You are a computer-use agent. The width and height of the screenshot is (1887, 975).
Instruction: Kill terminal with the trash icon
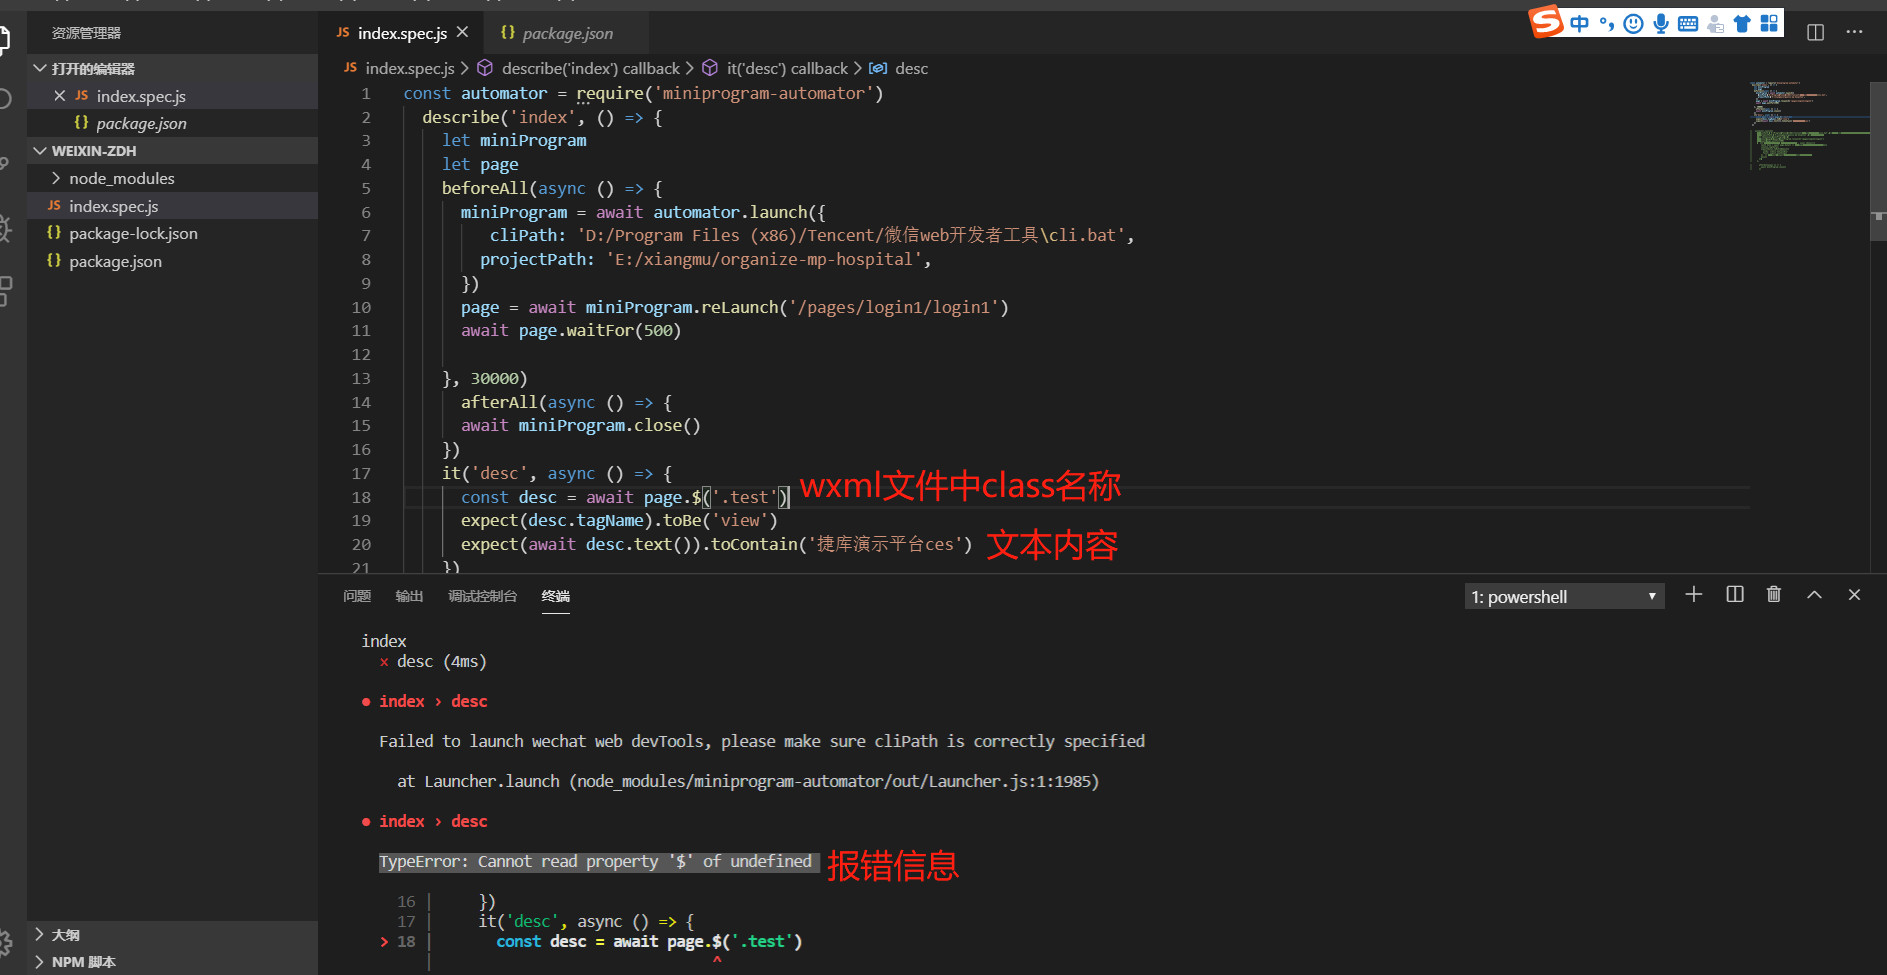coord(1773,595)
